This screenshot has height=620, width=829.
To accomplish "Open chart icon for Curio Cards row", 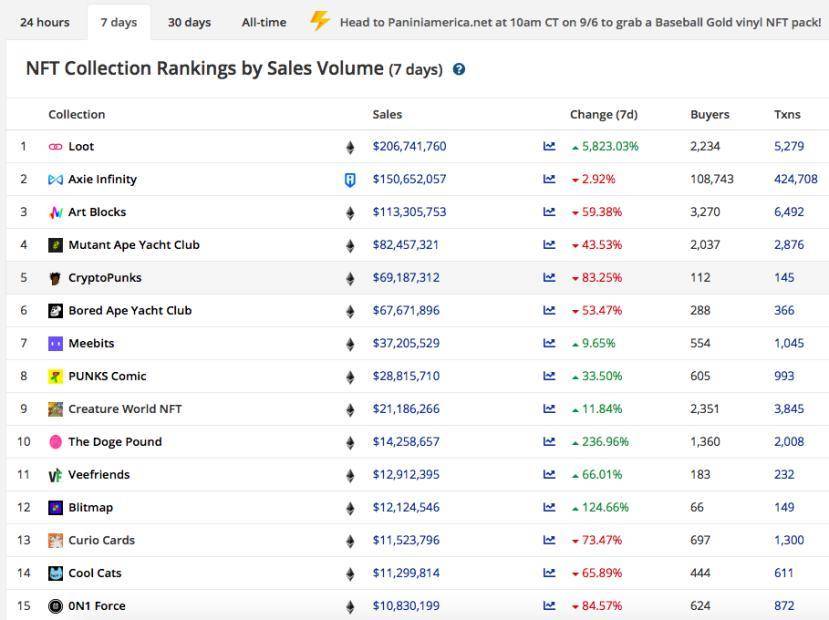I will click(549, 541).
